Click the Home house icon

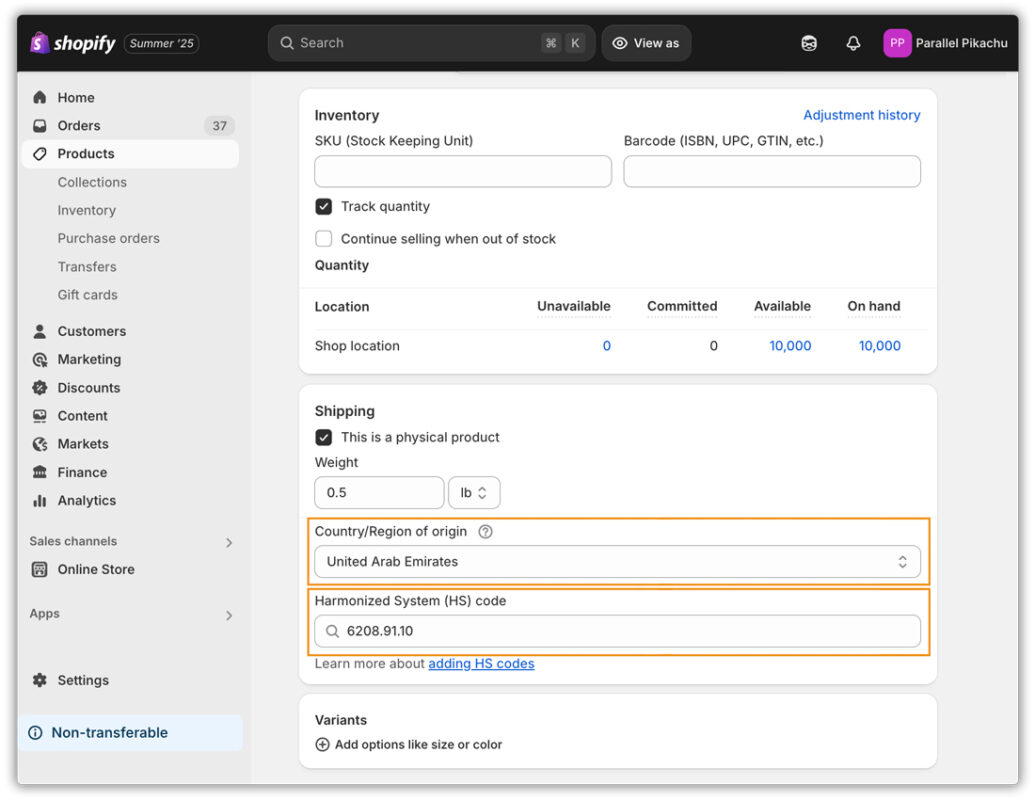tap(40, 98)
